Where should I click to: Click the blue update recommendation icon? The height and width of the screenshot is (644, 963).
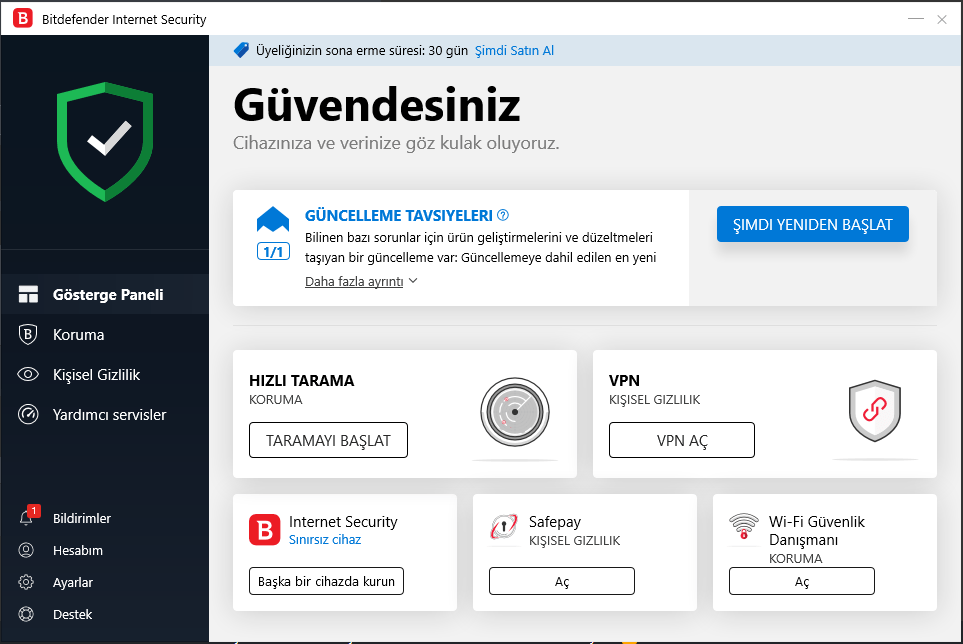(273, 220)
